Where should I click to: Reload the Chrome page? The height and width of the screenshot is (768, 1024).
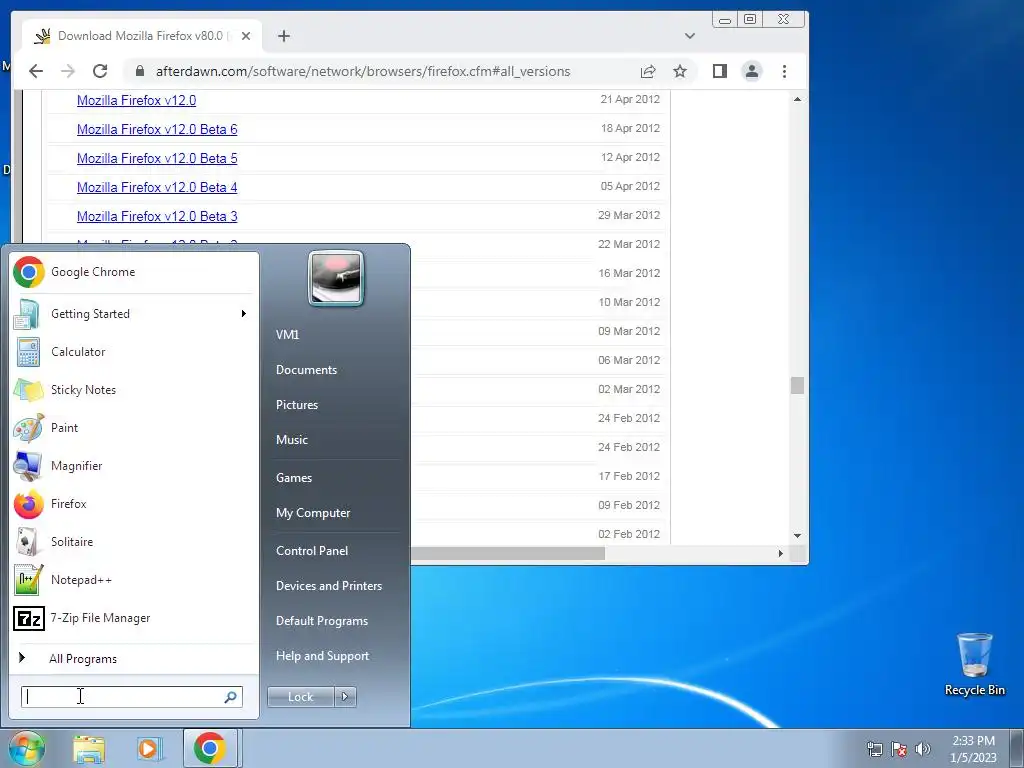point(100,71)
